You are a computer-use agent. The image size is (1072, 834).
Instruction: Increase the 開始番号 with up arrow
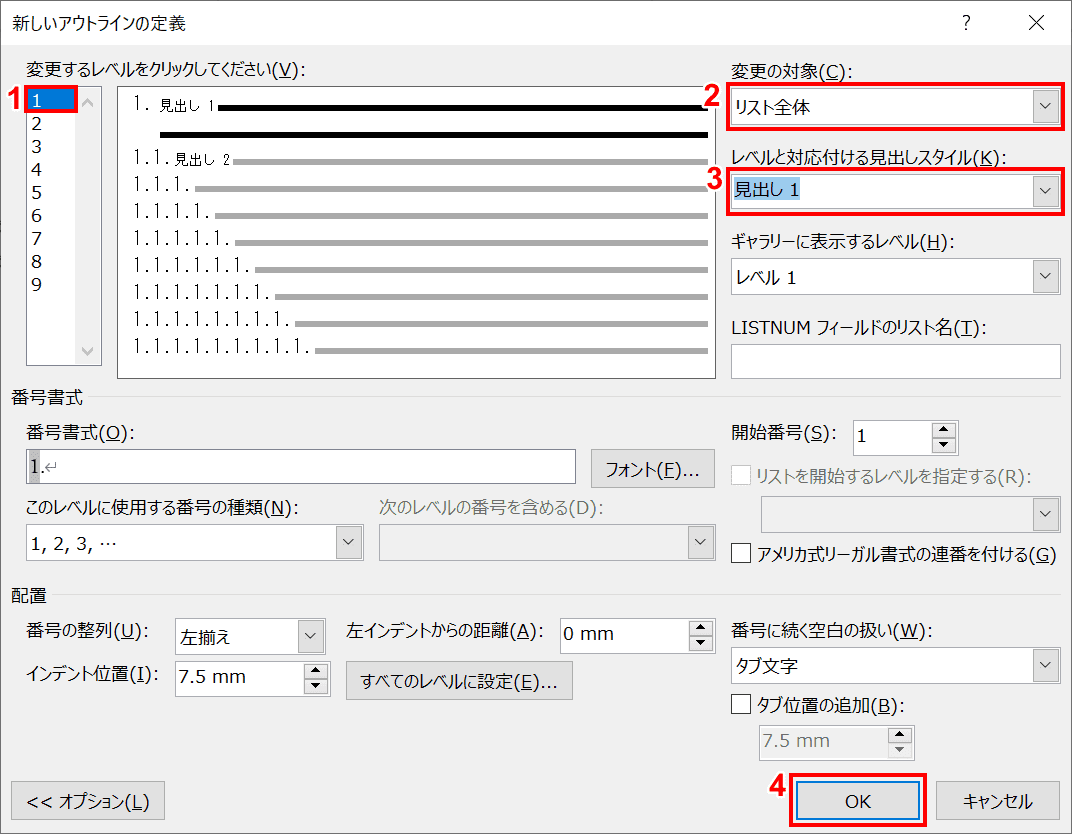pyautogui.click(x=943, y=430)
